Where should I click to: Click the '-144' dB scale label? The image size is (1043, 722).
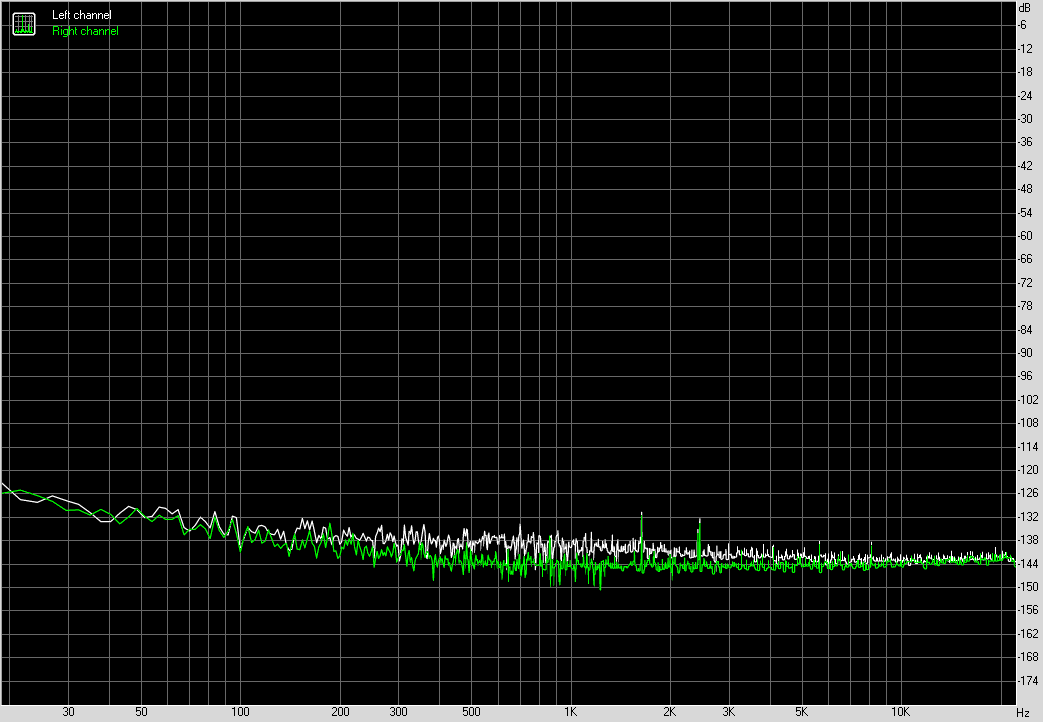[1028, 564]
